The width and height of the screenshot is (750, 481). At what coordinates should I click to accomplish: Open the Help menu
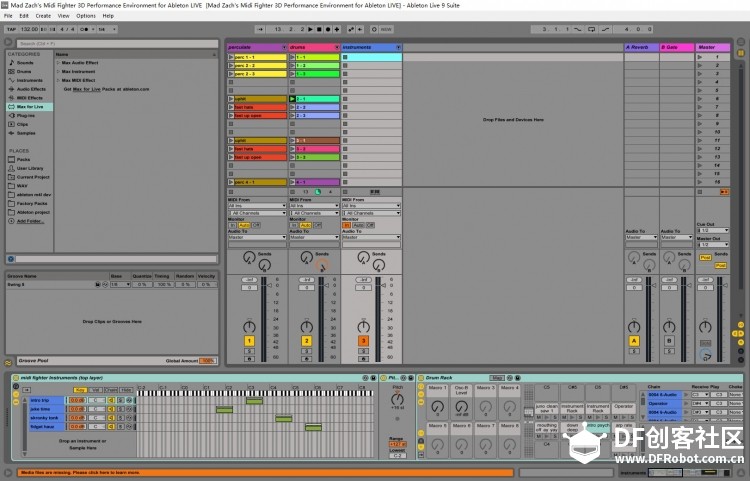109,16
